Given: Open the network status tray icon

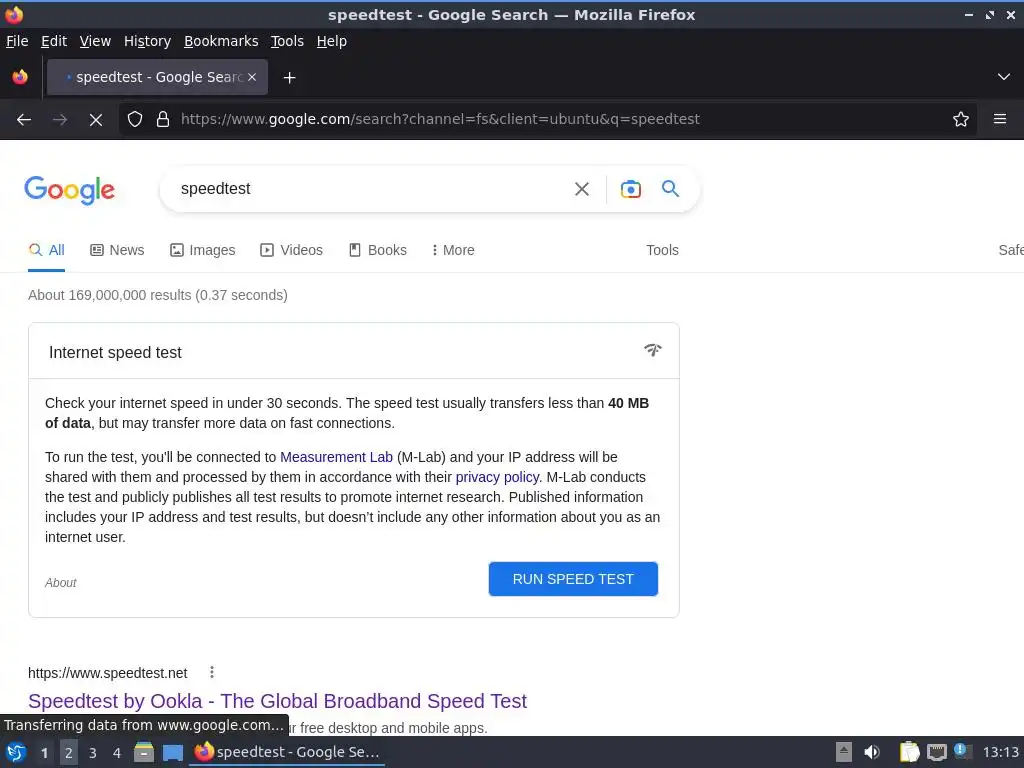Looking at the screenshot, I should [936, 752].
